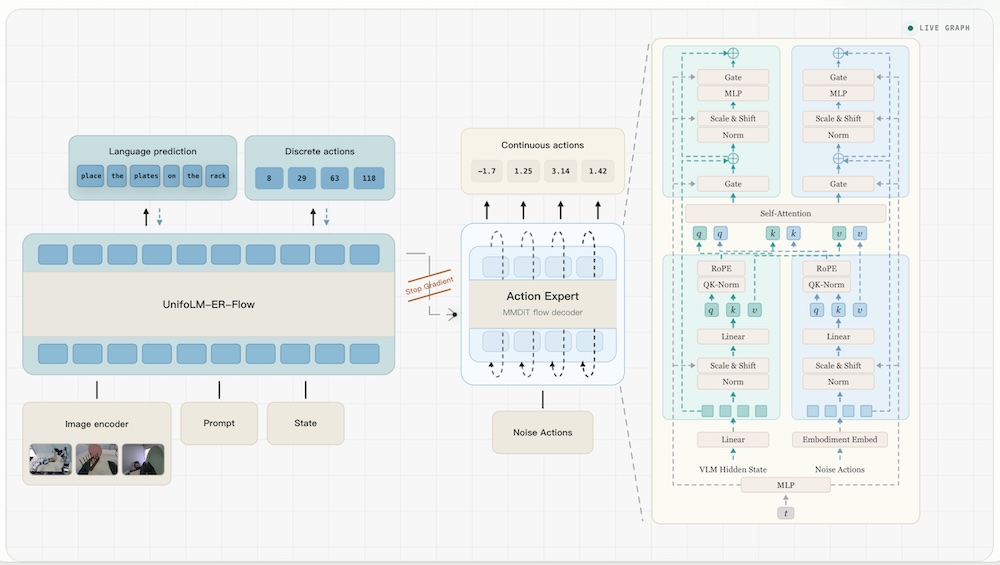Click the VLM Hidden State label
This screenshot has width=1000, height=565.
click(x=733, y=469)
